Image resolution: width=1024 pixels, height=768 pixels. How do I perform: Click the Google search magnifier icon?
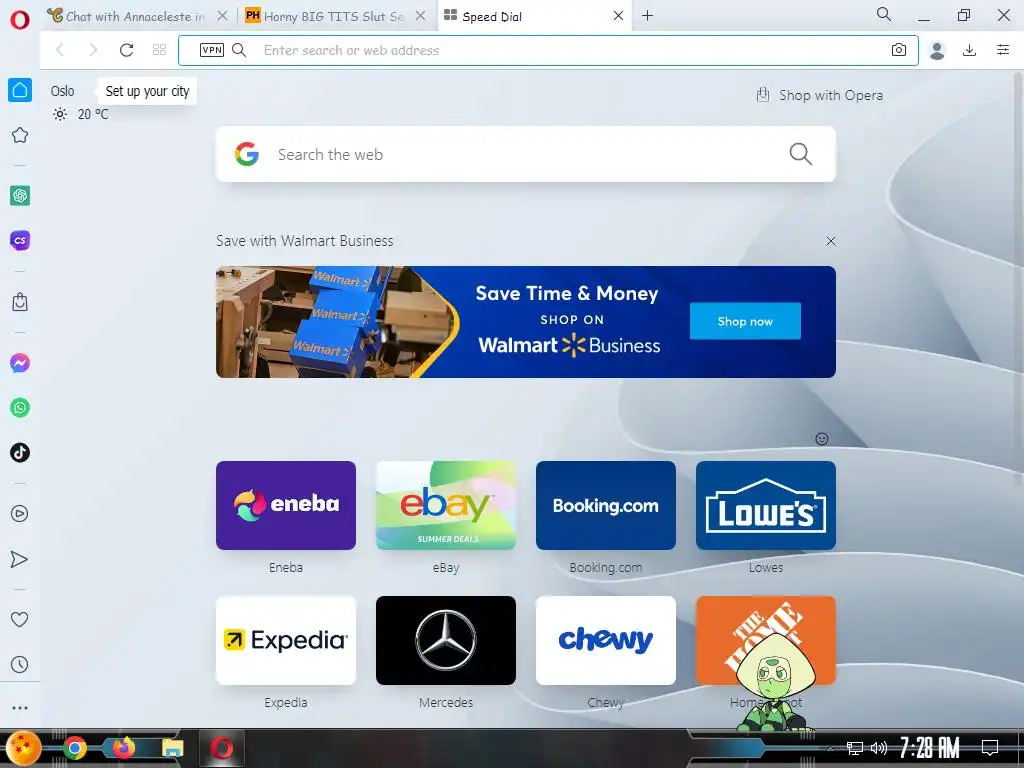click(801, 154)
